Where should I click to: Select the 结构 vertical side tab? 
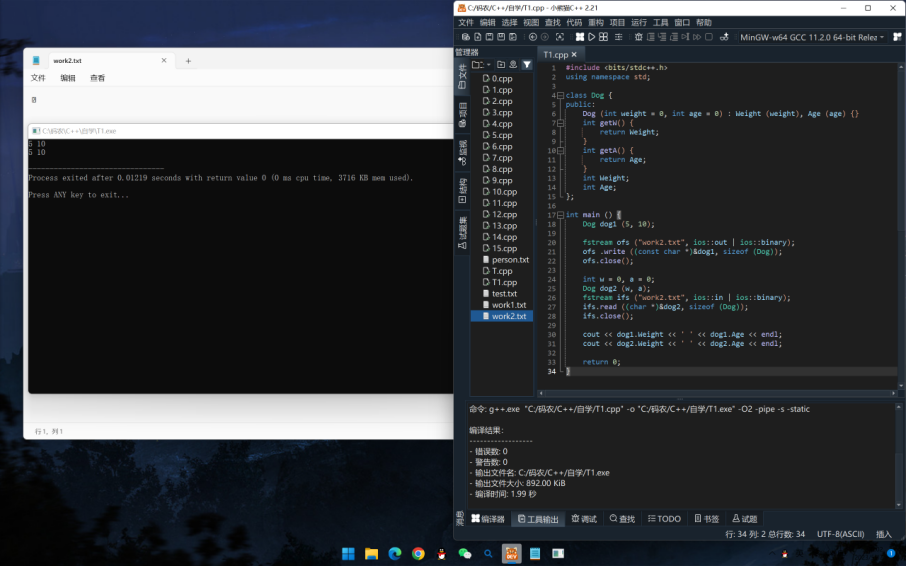tap(462, 191)
